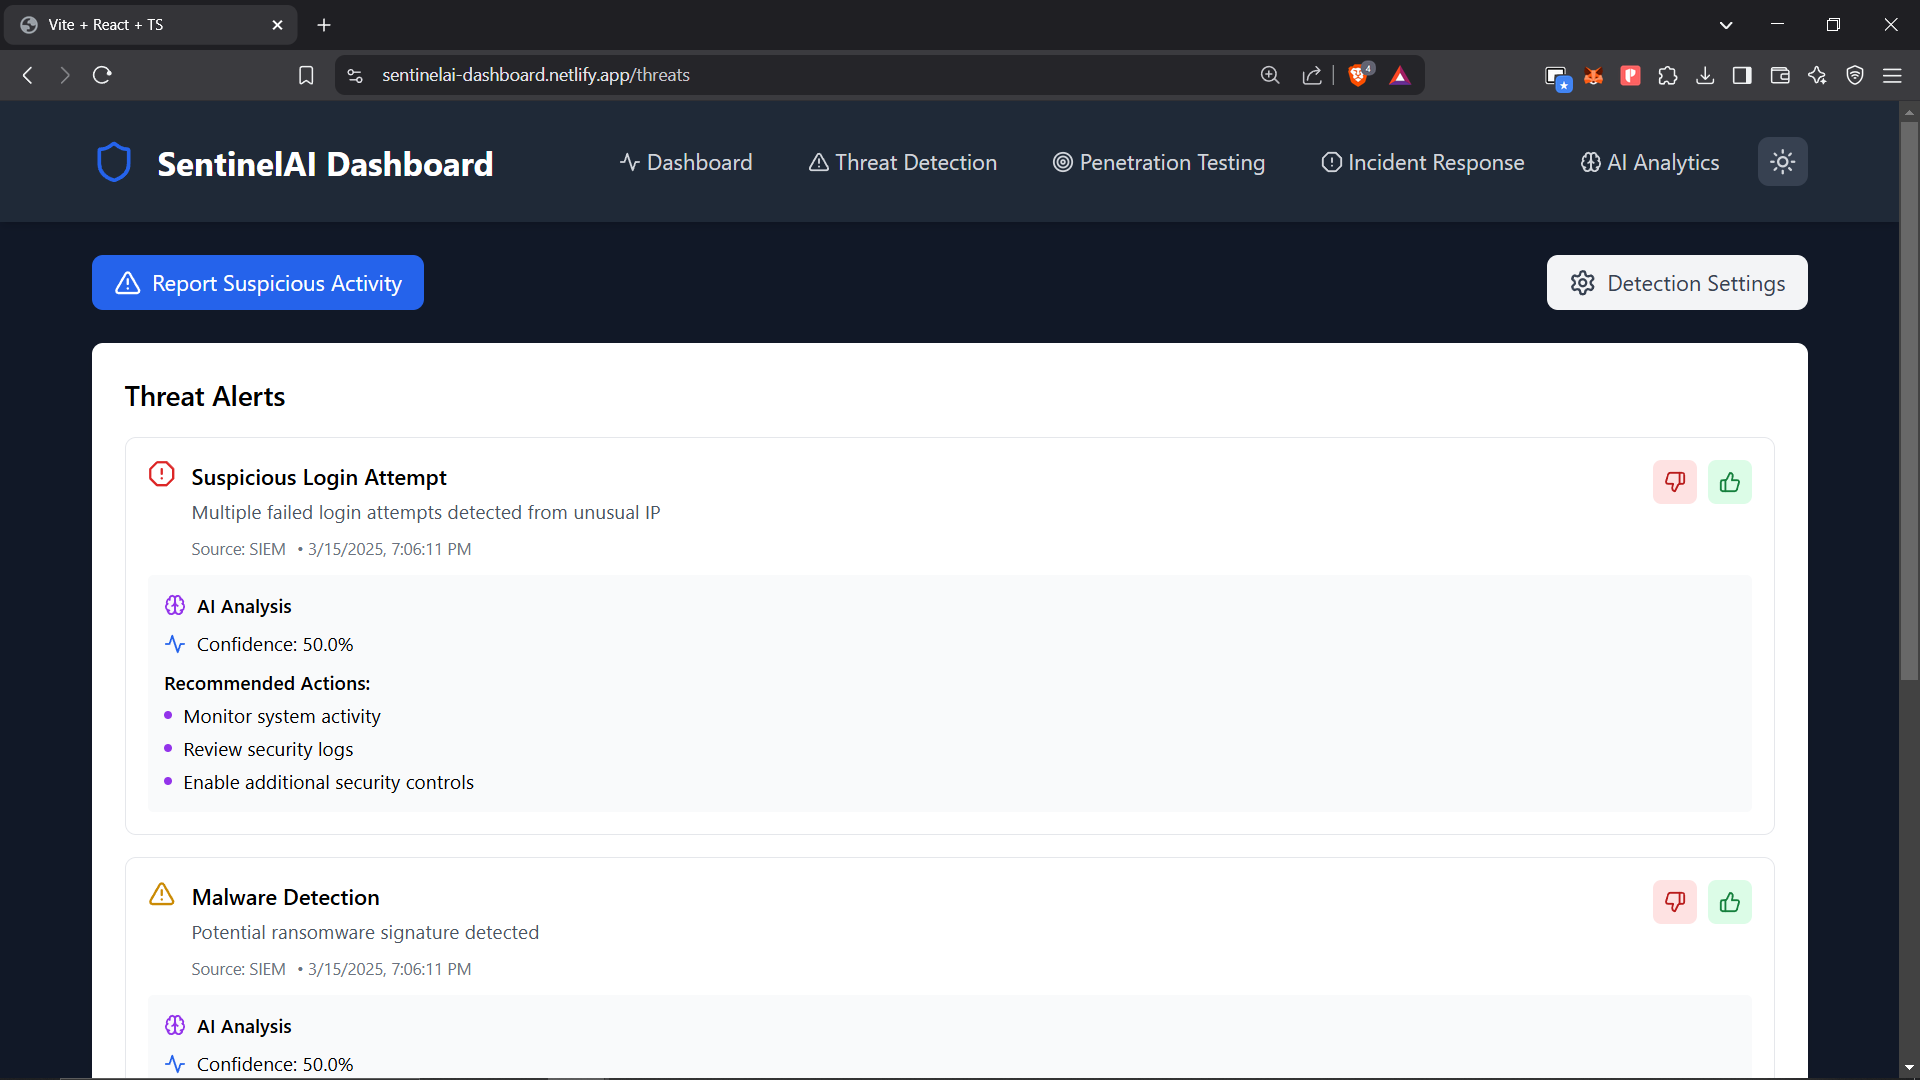Click Report Suspicious Activity button

[258, 283]
